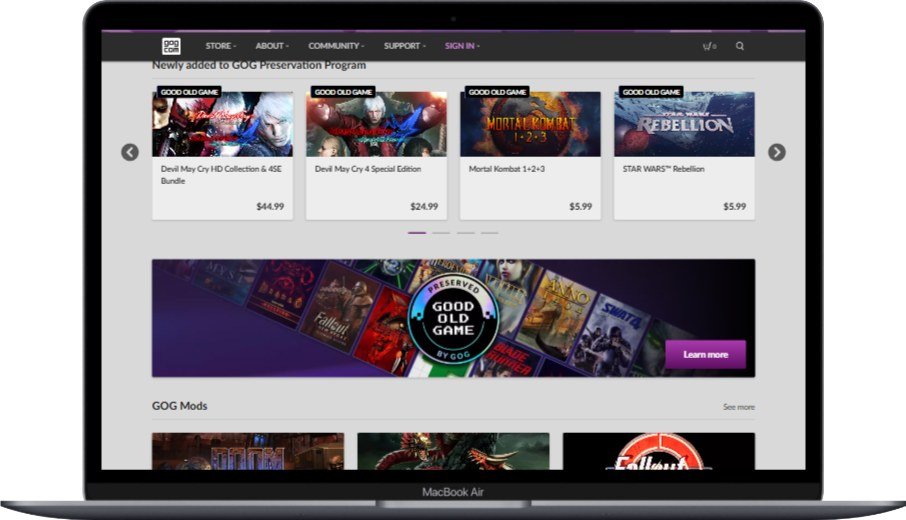This screenshot has width=906, height=520.
Task: Open the Fallout mod thumbnail
Action: tap(659, 451)
